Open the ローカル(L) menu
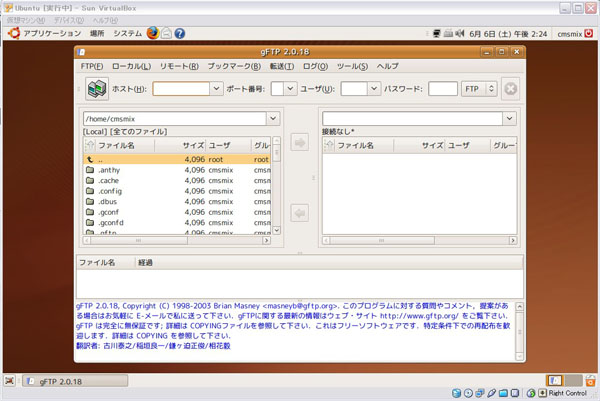The height and width of the screenshot is (401, 600). (x=131, y=66)
